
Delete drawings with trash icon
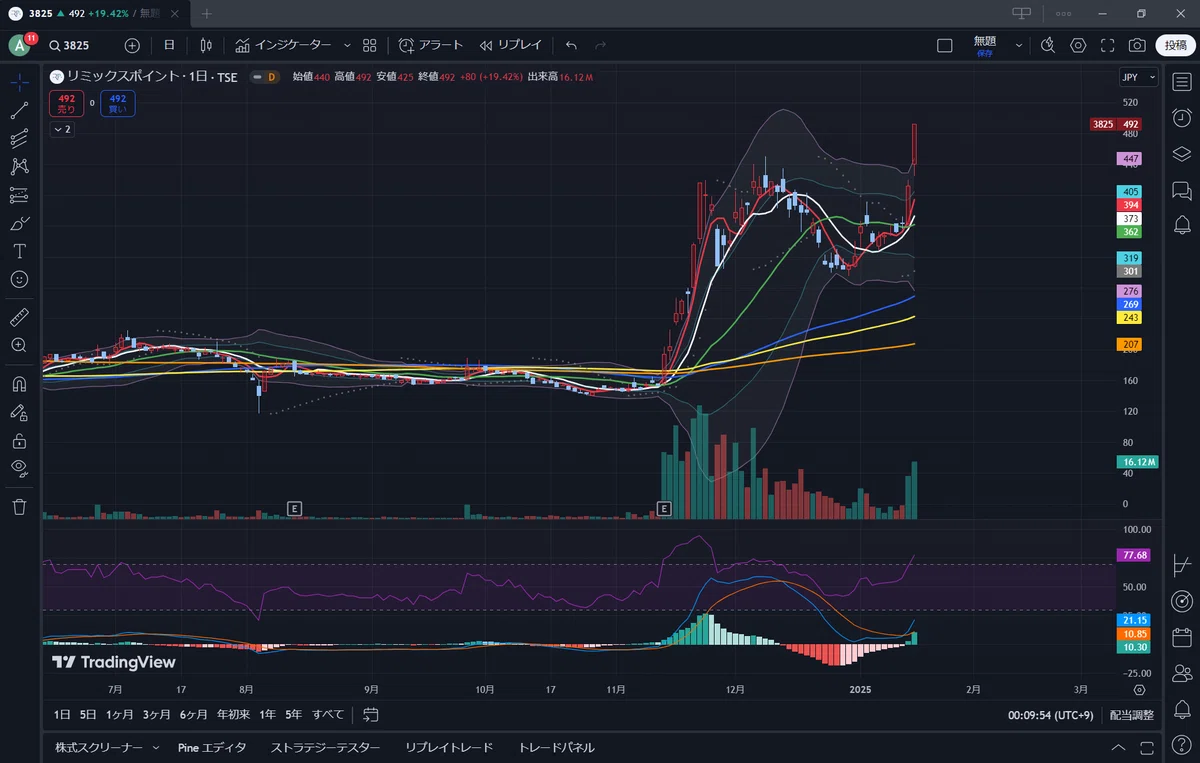click(x=19, y=506)
